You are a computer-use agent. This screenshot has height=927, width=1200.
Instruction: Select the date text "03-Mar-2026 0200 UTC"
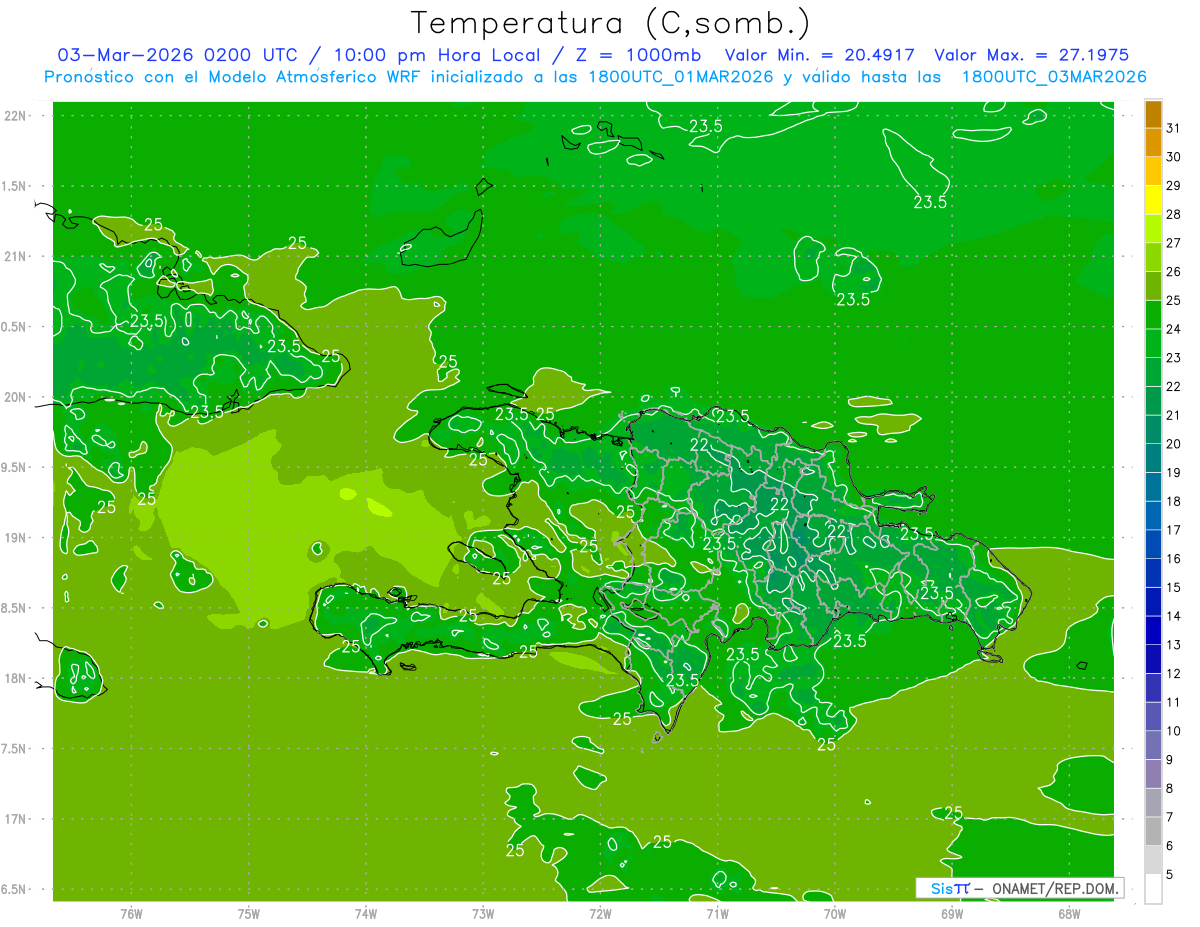click(178, 55)
